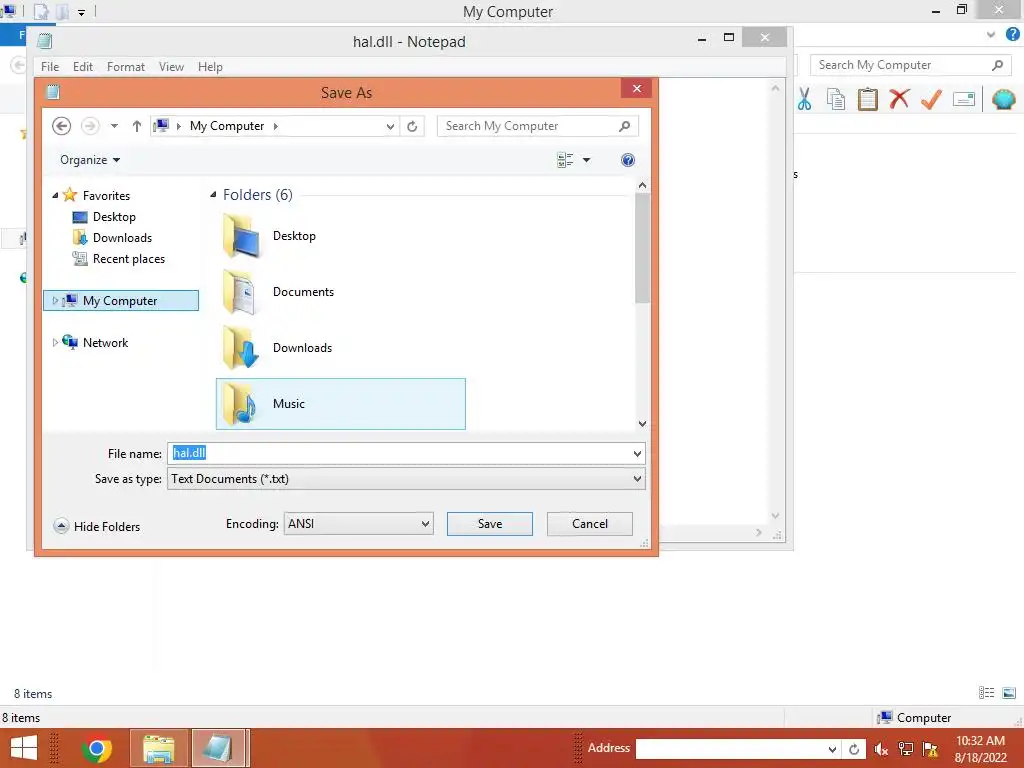1024x768 pixels.
Task: Click Hide Folders button
Action: click(x=97, y=526)
